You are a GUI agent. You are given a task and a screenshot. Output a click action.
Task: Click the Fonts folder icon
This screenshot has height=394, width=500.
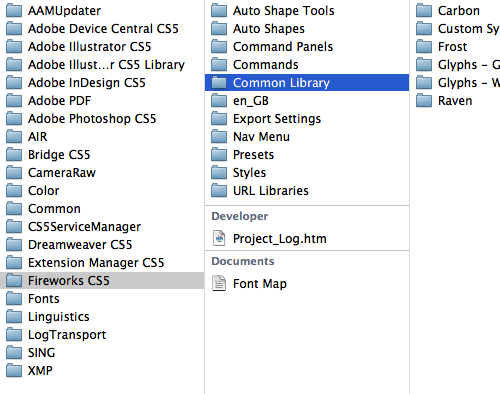14,299
